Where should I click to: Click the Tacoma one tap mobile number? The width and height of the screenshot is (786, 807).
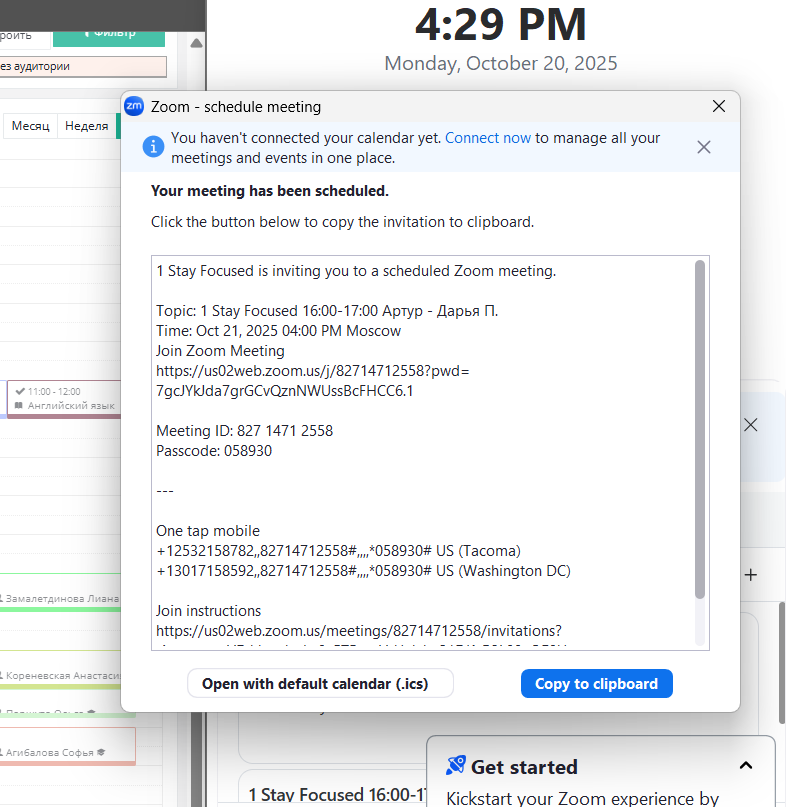tap(338, 551)
